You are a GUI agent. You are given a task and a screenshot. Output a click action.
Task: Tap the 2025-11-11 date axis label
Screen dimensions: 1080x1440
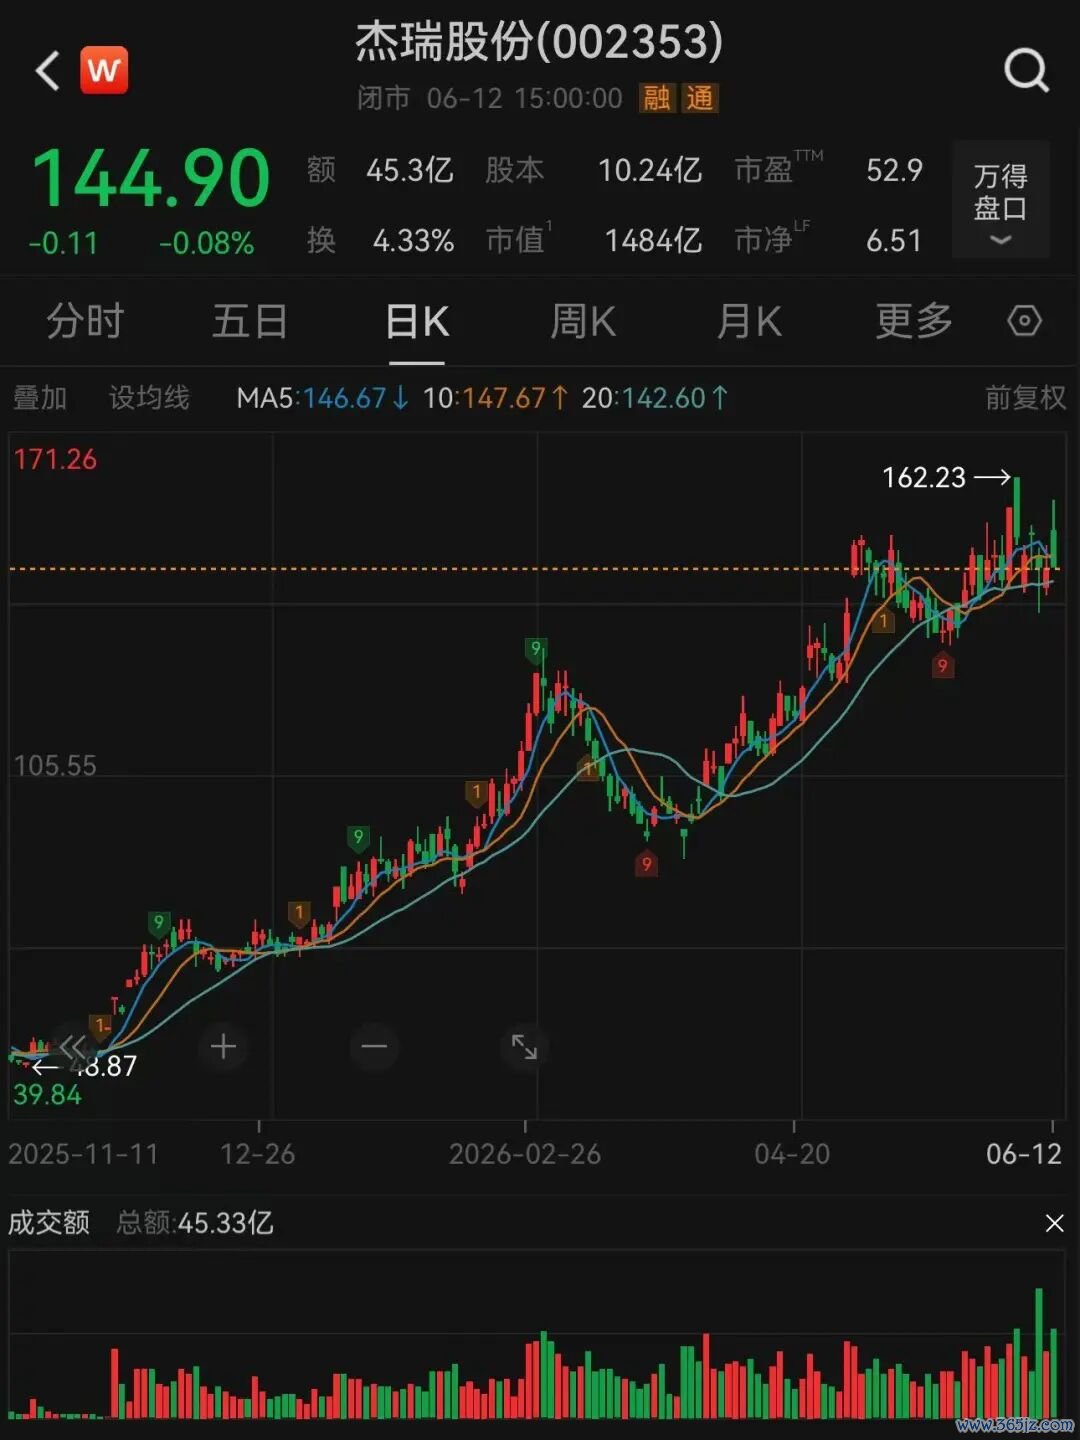coord(84,1154)
